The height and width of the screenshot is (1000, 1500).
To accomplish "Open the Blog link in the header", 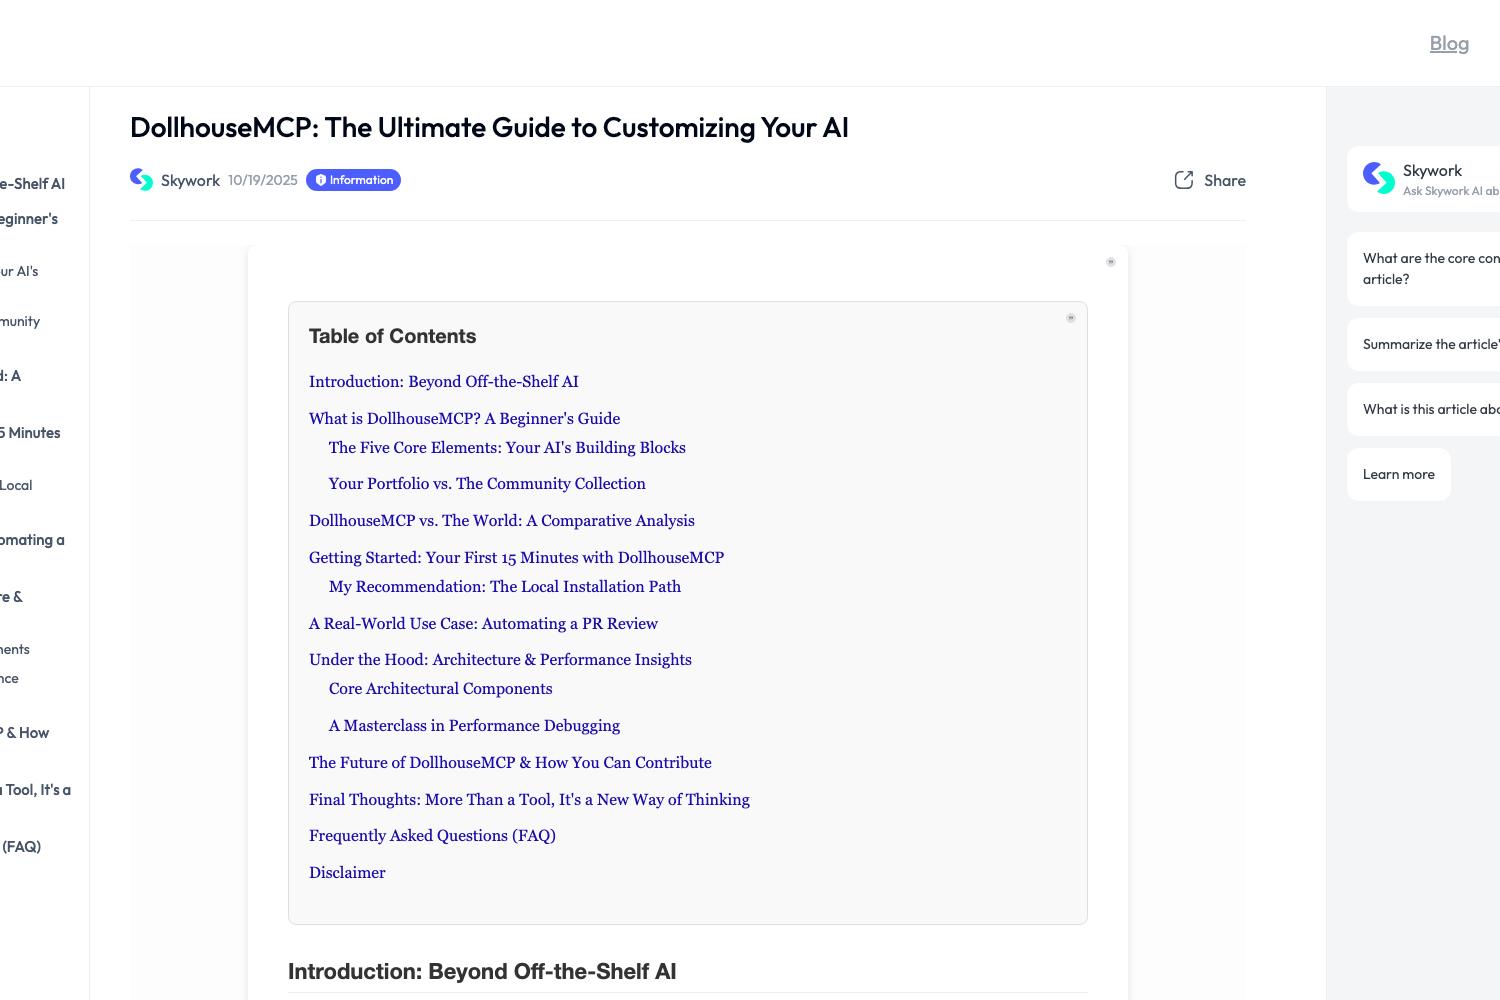I will point(1449,43).
